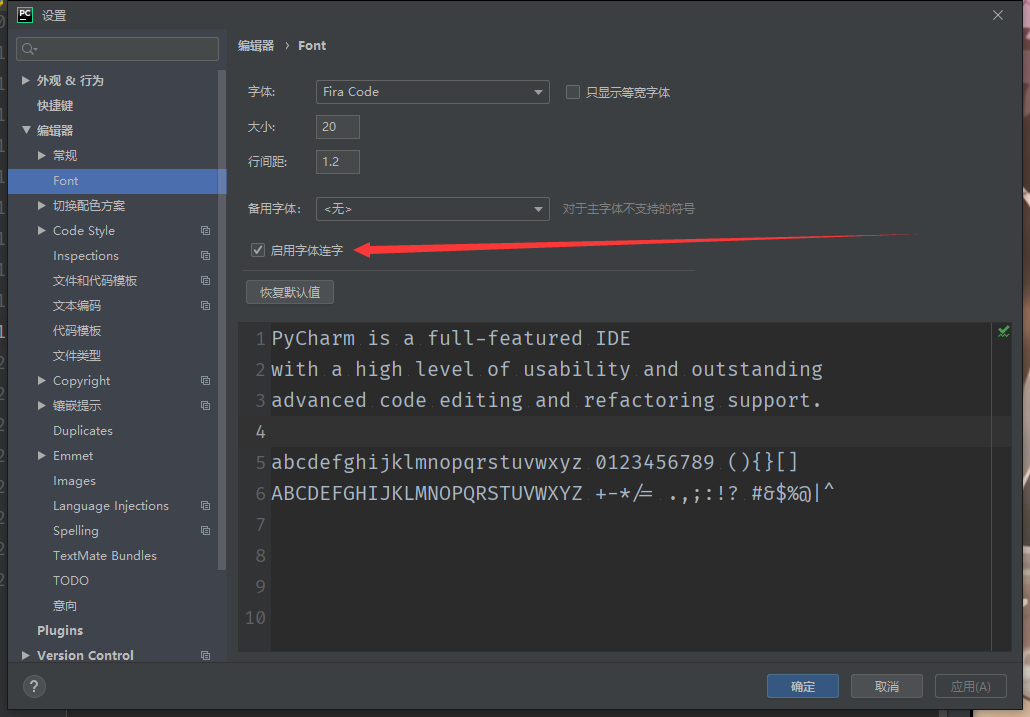The image size is (1030, 717).
Task: Open help via question mark button
Action: 34,687
